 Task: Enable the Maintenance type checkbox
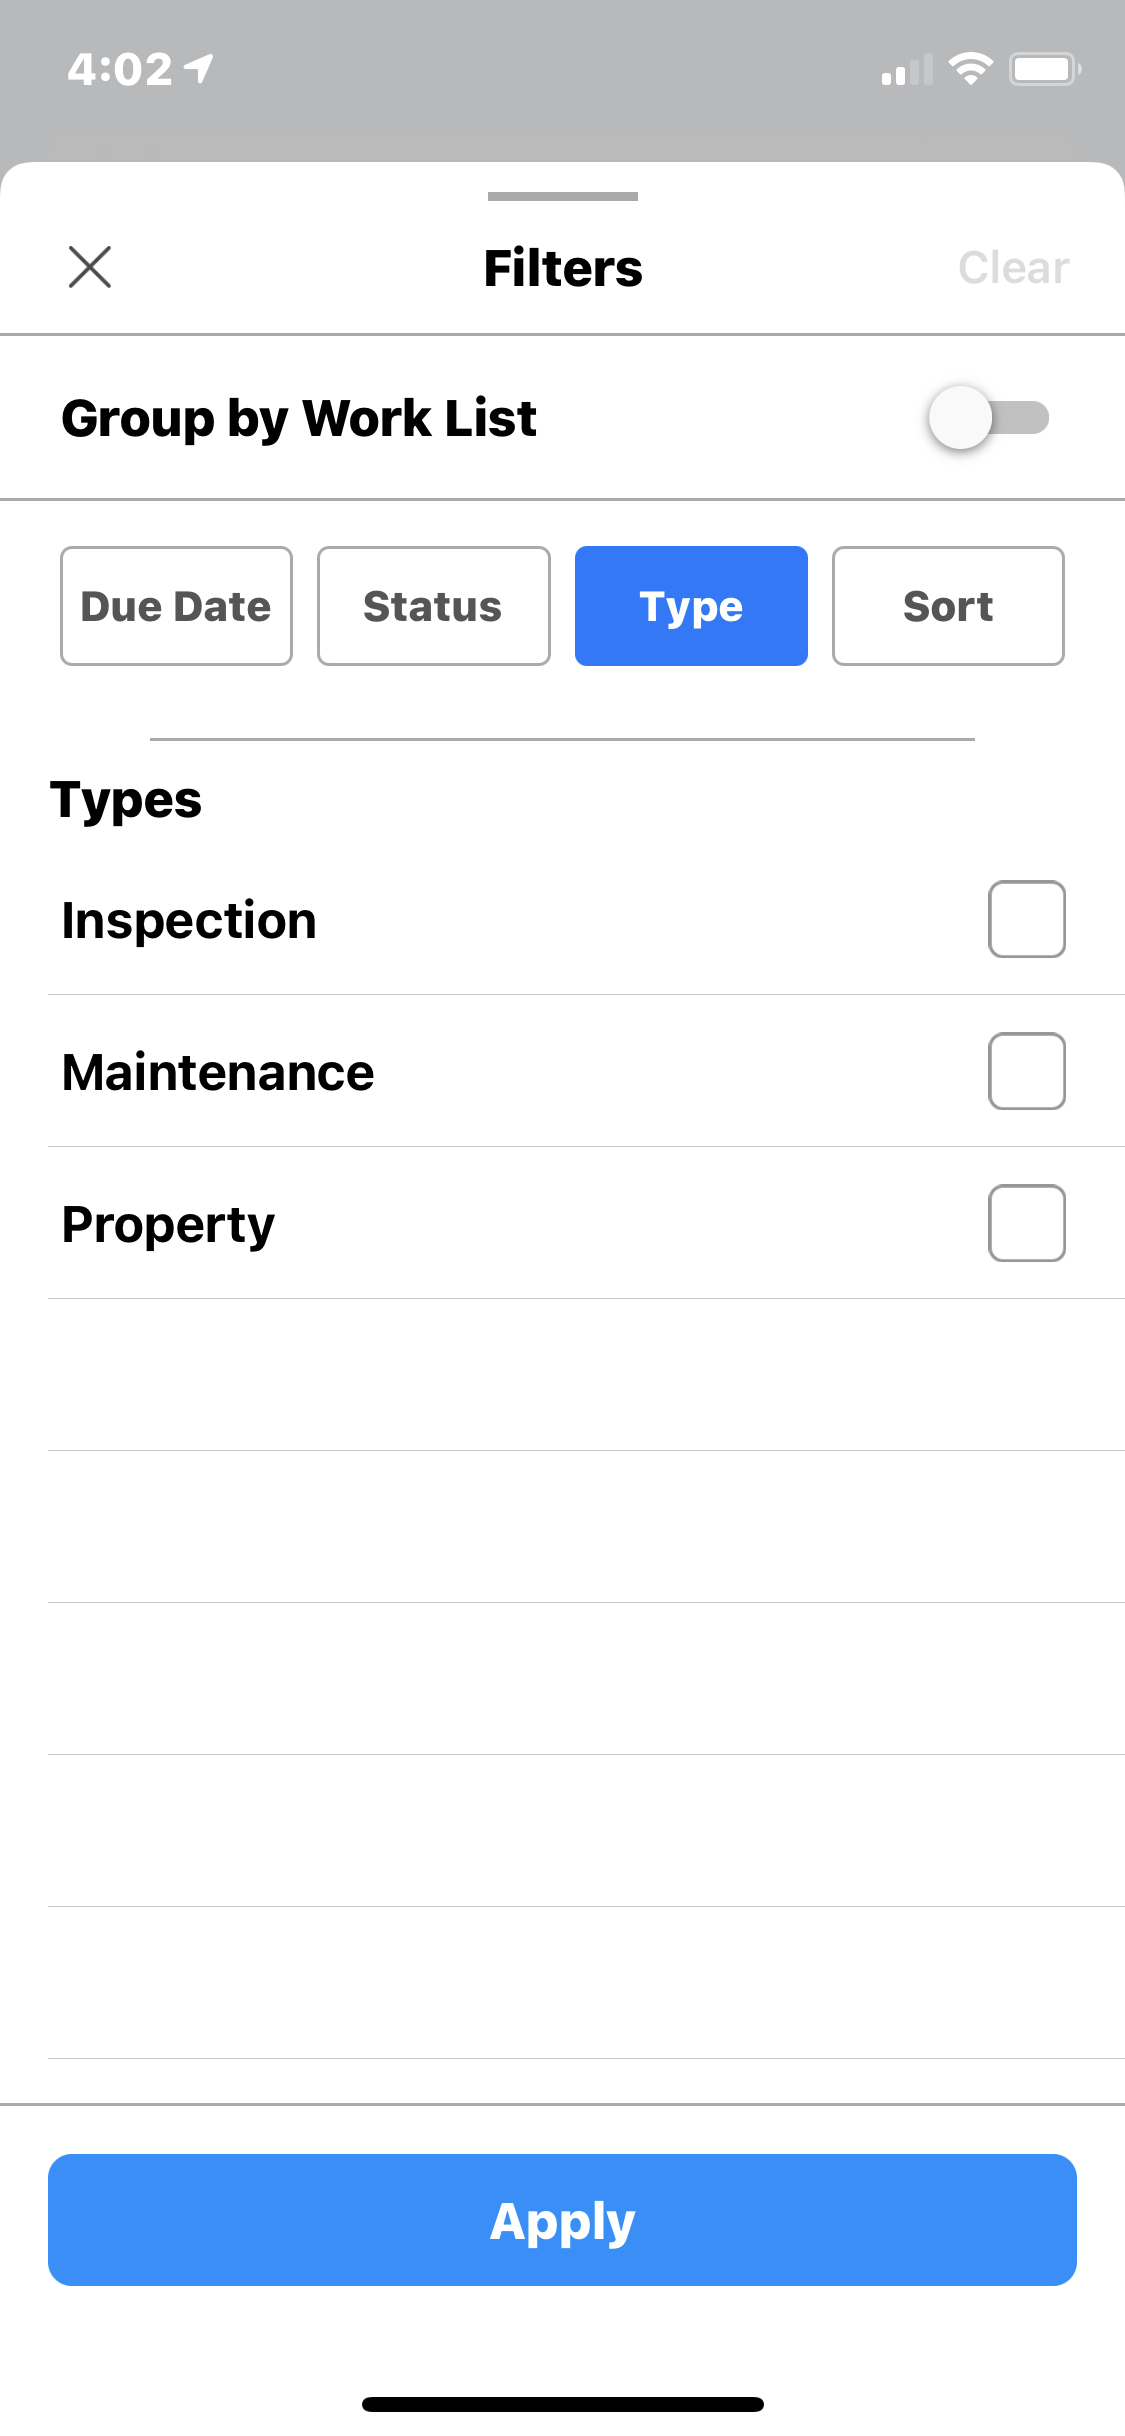[1026, 1071]
